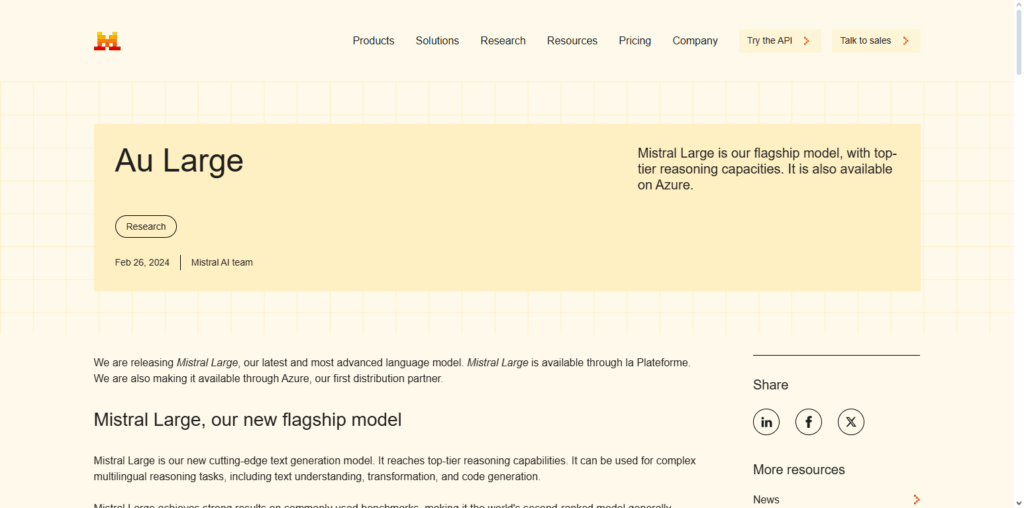Click the 'Share' heading
Screen dimensions: 1024x508
pyautogui.click(x=771, y=385)
